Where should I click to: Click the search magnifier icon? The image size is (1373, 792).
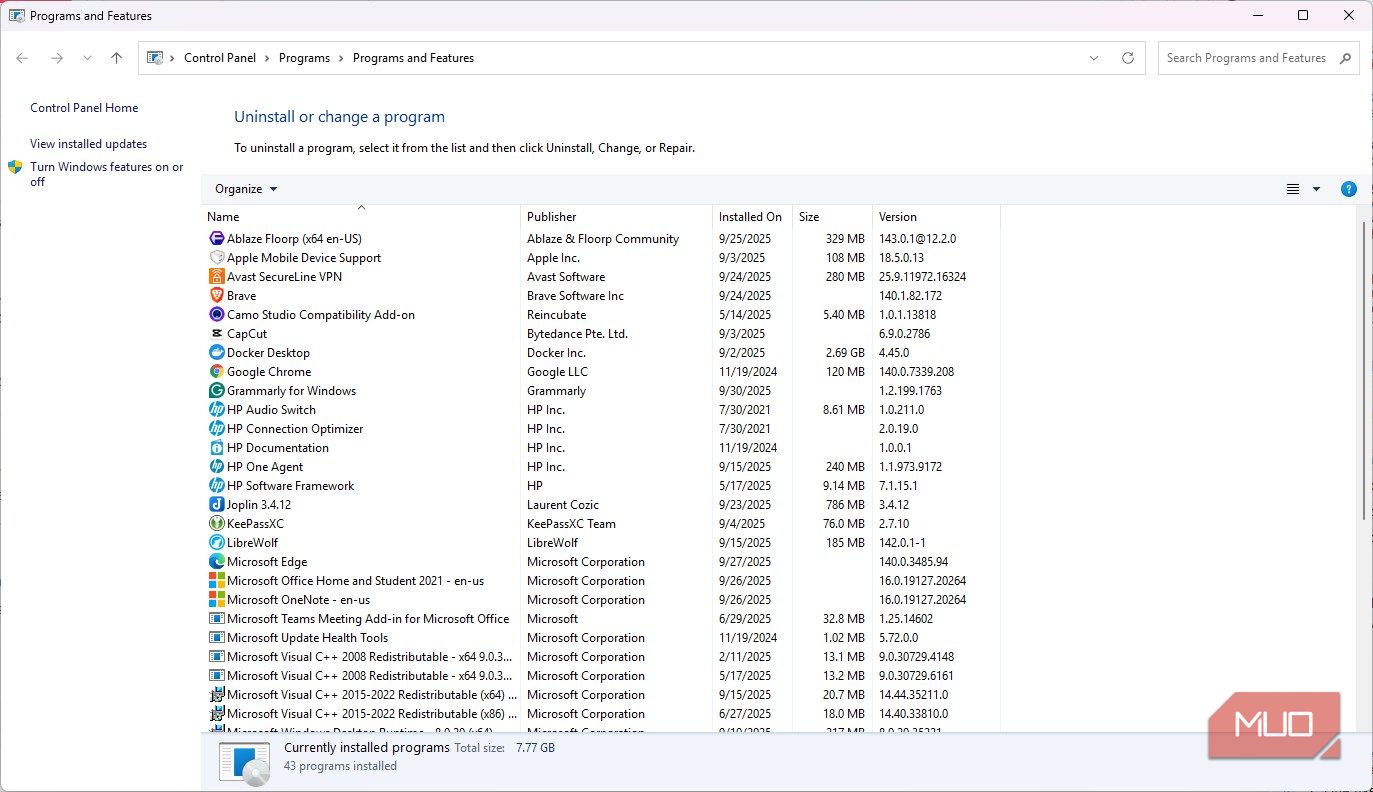point(1345,58)
